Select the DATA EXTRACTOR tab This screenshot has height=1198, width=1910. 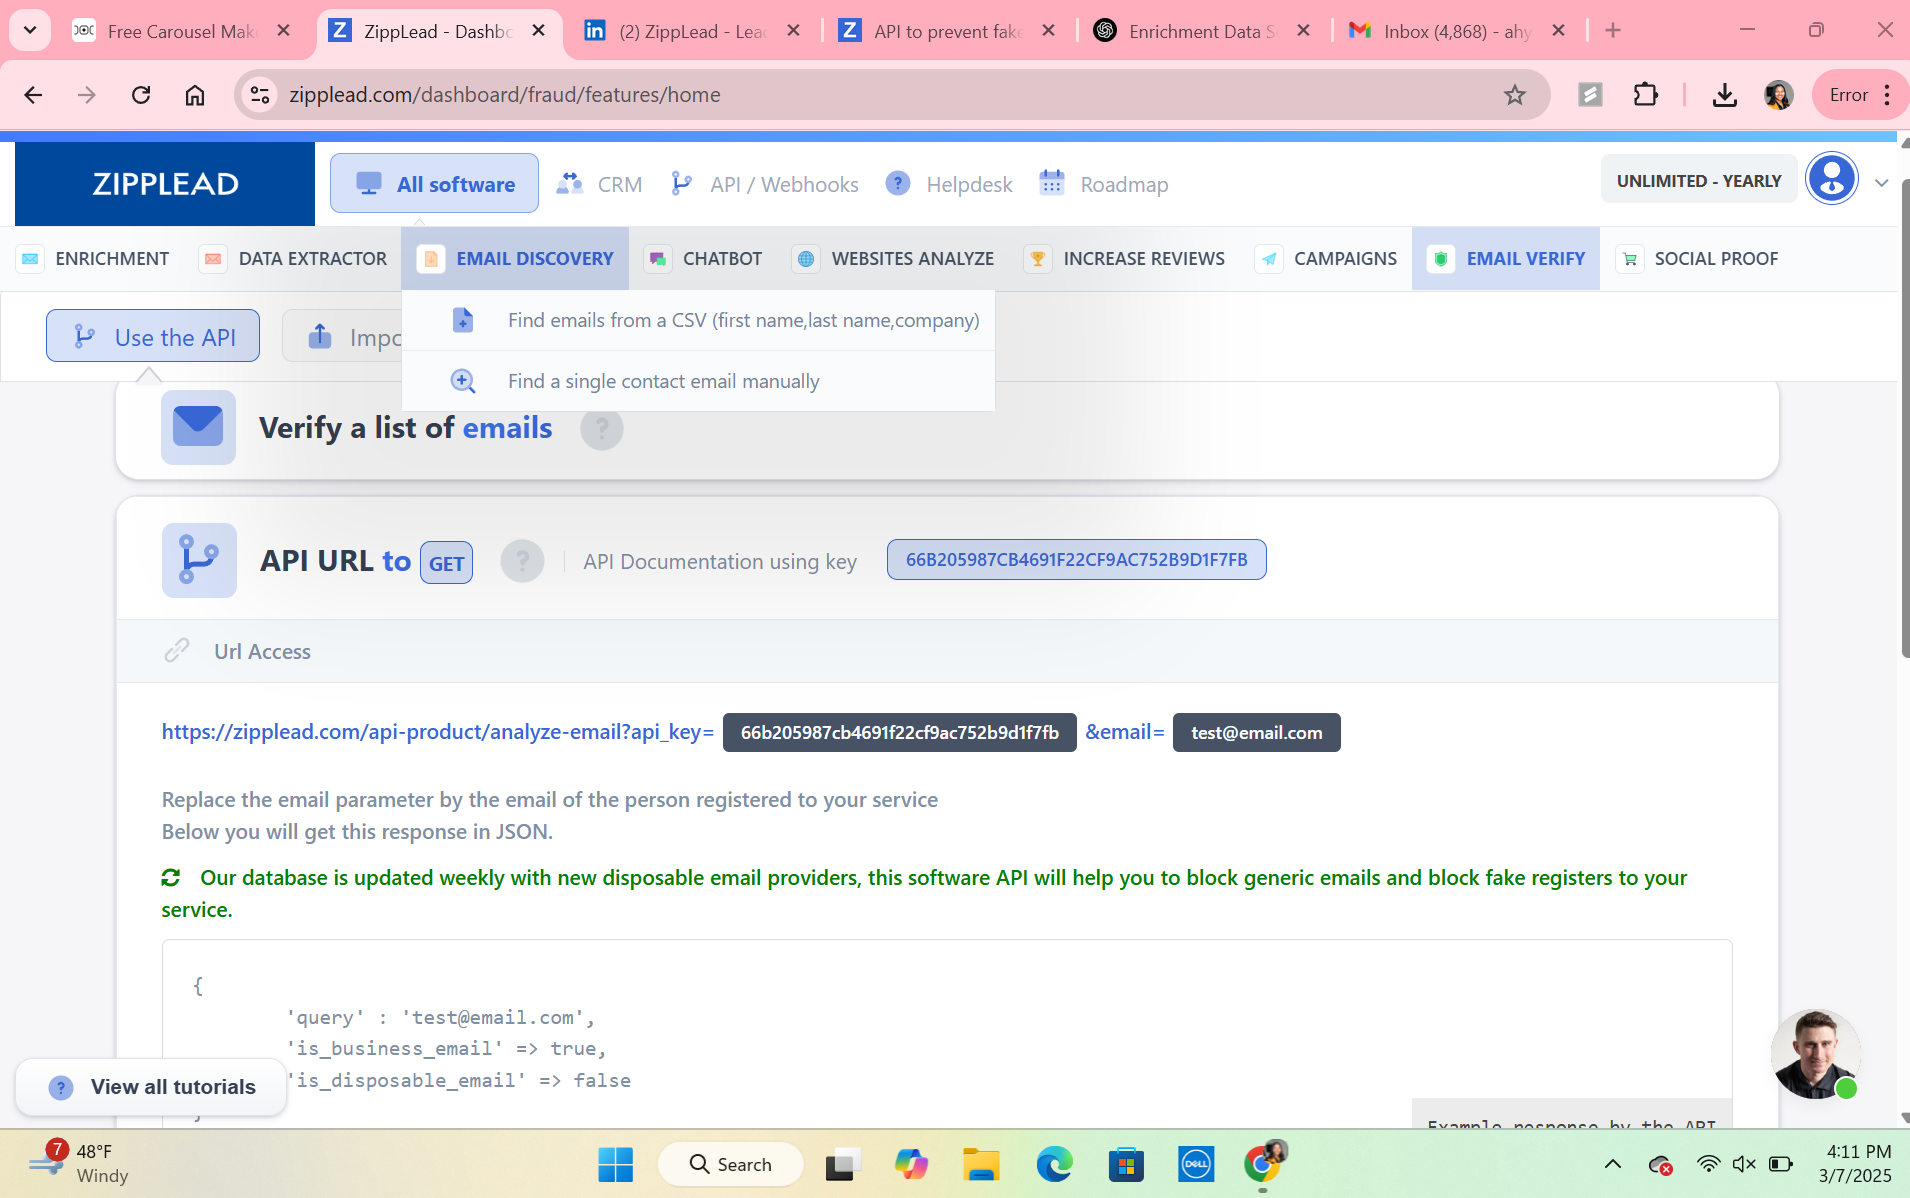pyautogui.click(x=294, y=258)
